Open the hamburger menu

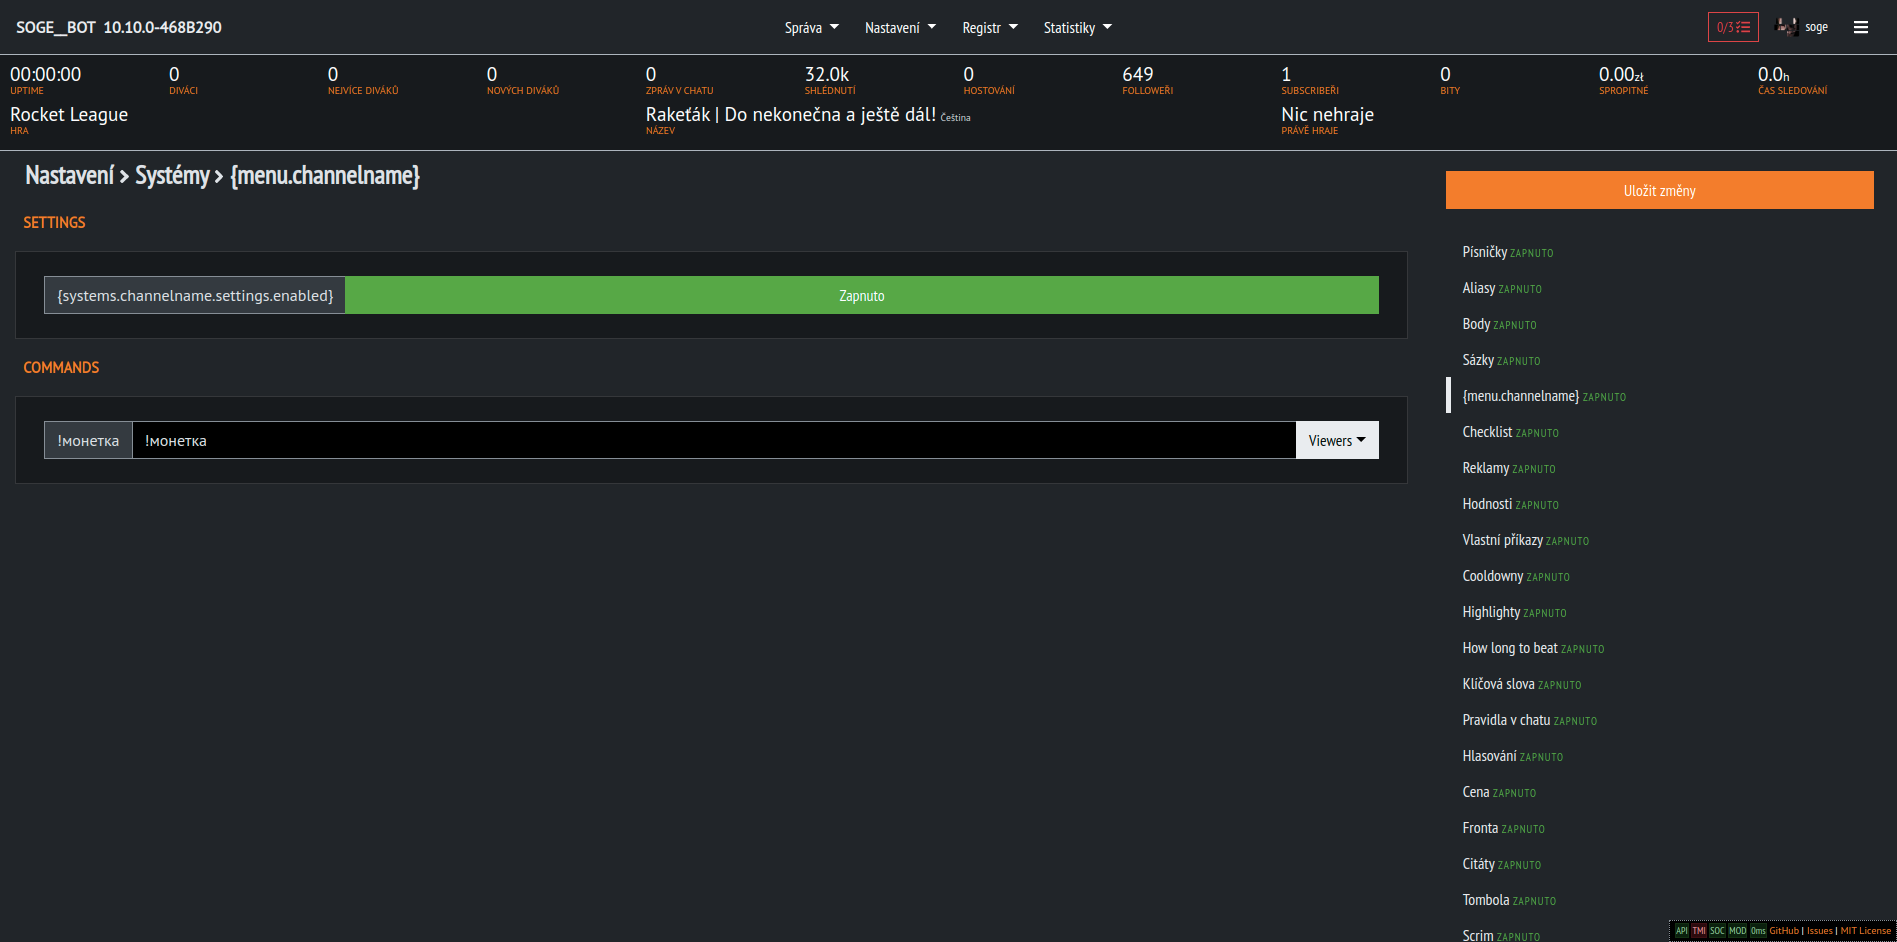(x=1862, y=27)
